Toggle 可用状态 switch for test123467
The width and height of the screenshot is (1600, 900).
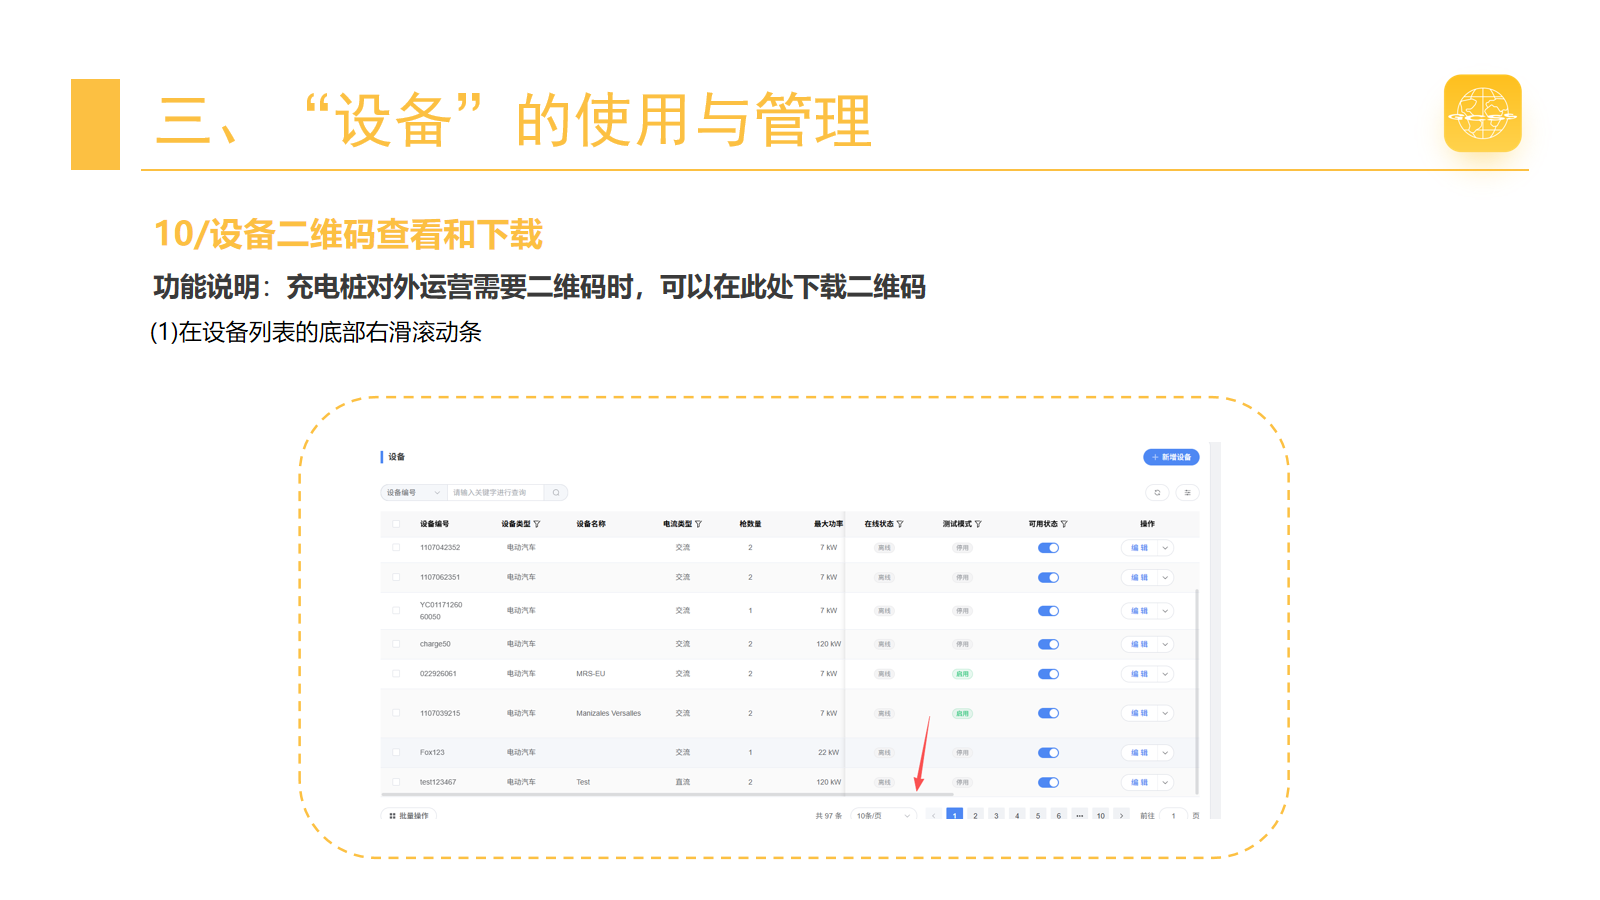coord(1048,782)
